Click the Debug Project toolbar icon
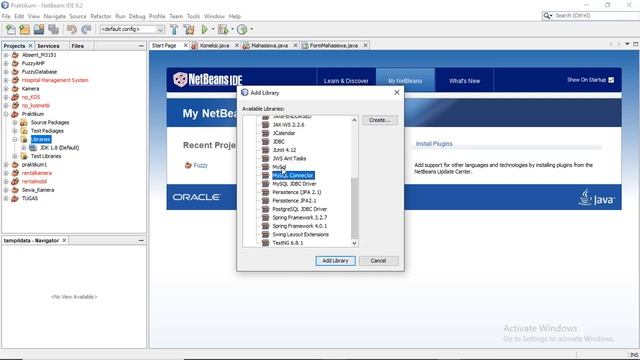This screenshot has height=360, width=640. [223, 29]
